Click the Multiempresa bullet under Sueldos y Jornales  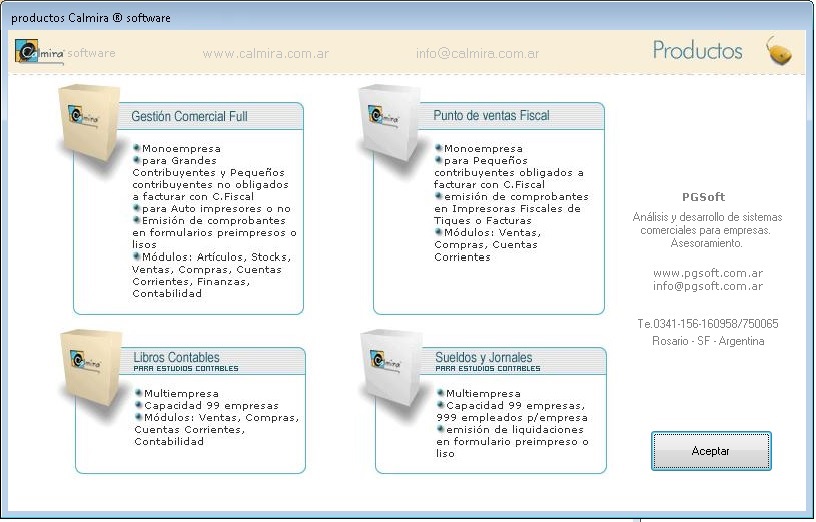[x=483, y=393]
